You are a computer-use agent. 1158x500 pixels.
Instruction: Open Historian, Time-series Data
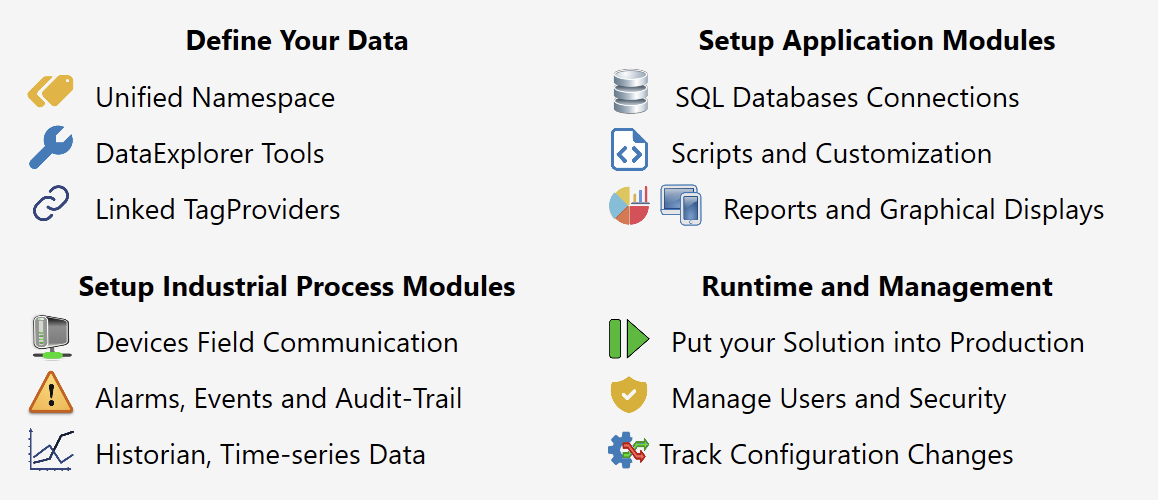(x=260, y=455)
